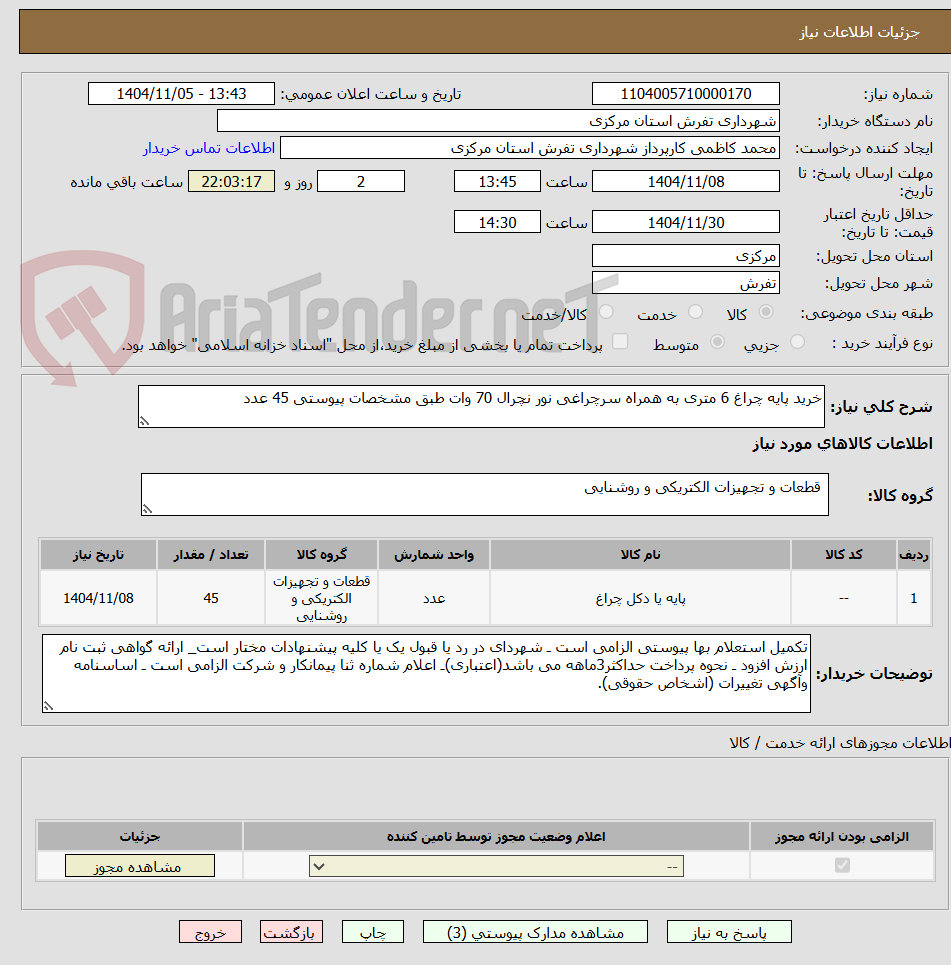Click the شماره نیاز field 1104005710000170
Screen dimensions: 951x965
(x=686, y=94)
